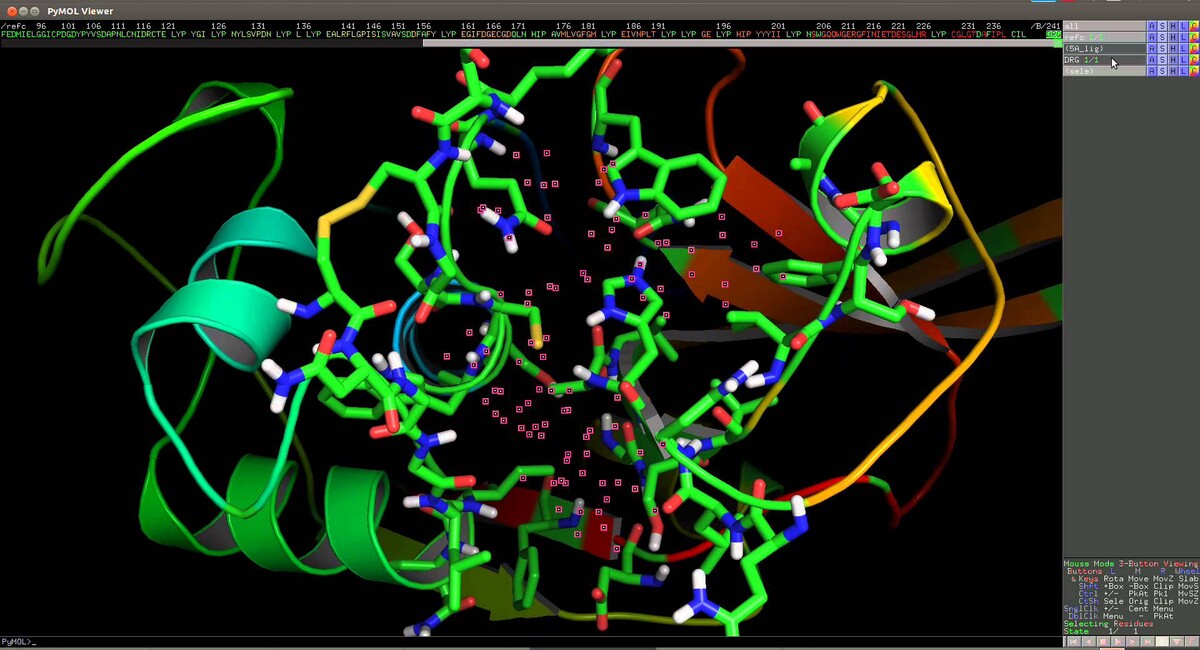Viewport: 1200px width, 650px height.
Task: Click the H button for (5A_lig) selection
Action: pos(1172,48)
